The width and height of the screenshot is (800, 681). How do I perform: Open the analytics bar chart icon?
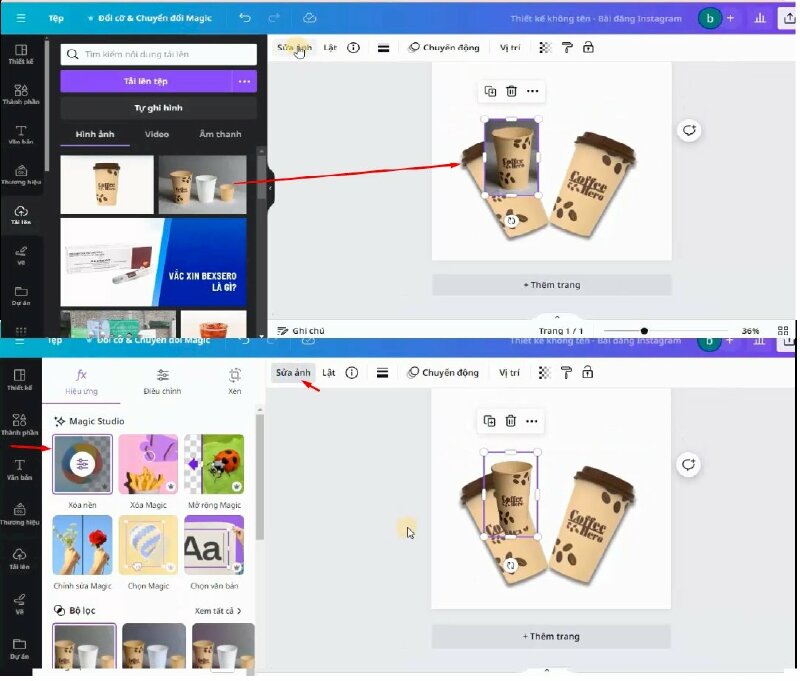760,18
